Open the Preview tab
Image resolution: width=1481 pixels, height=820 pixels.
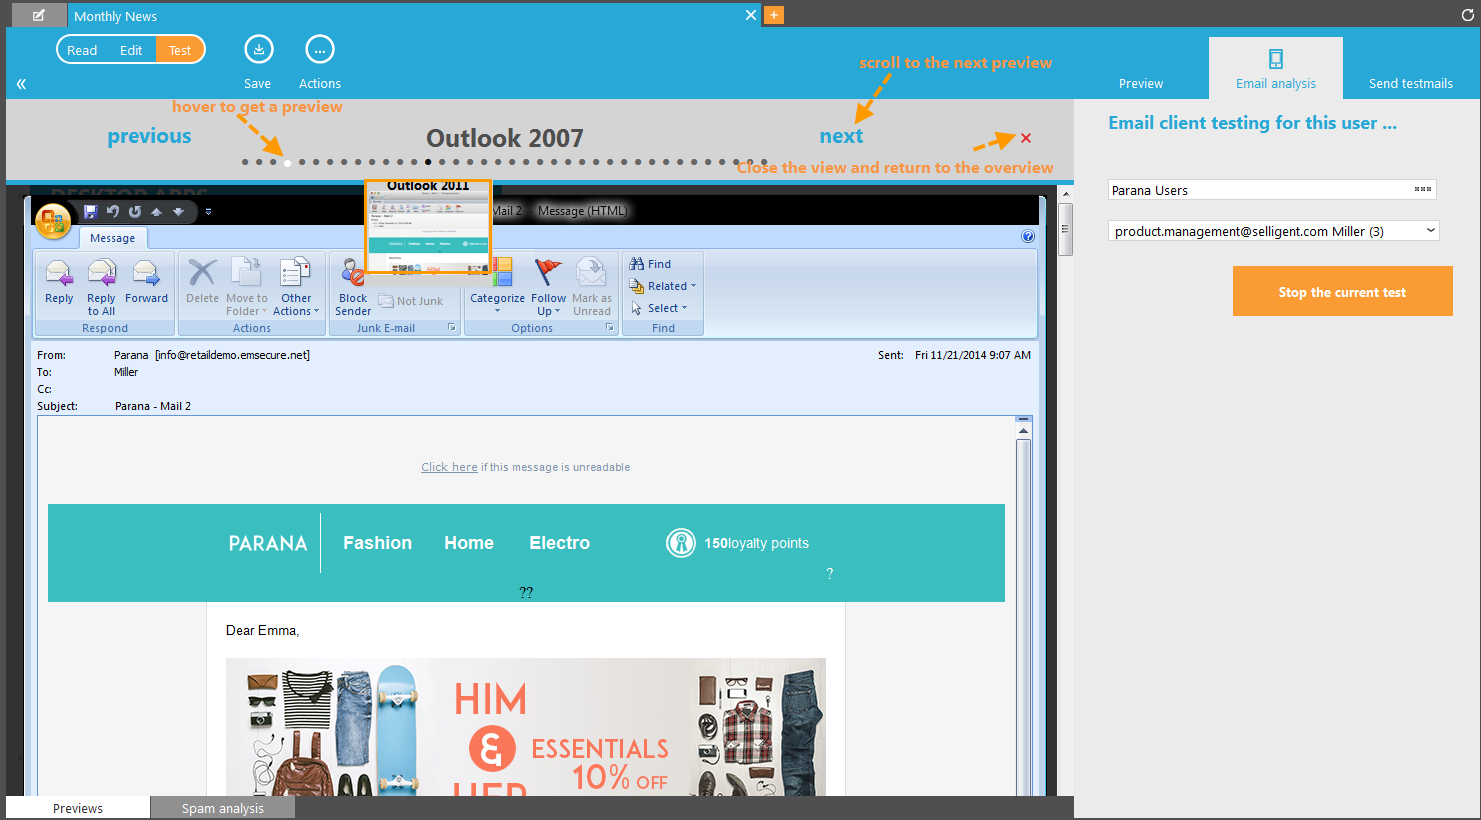[x=1141, y=83]
